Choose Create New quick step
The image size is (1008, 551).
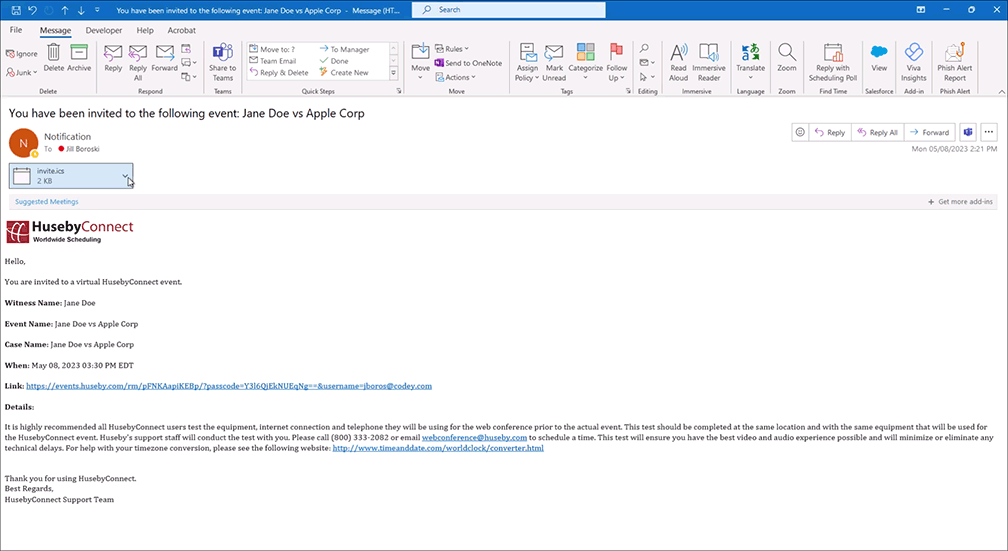[344, 73]
